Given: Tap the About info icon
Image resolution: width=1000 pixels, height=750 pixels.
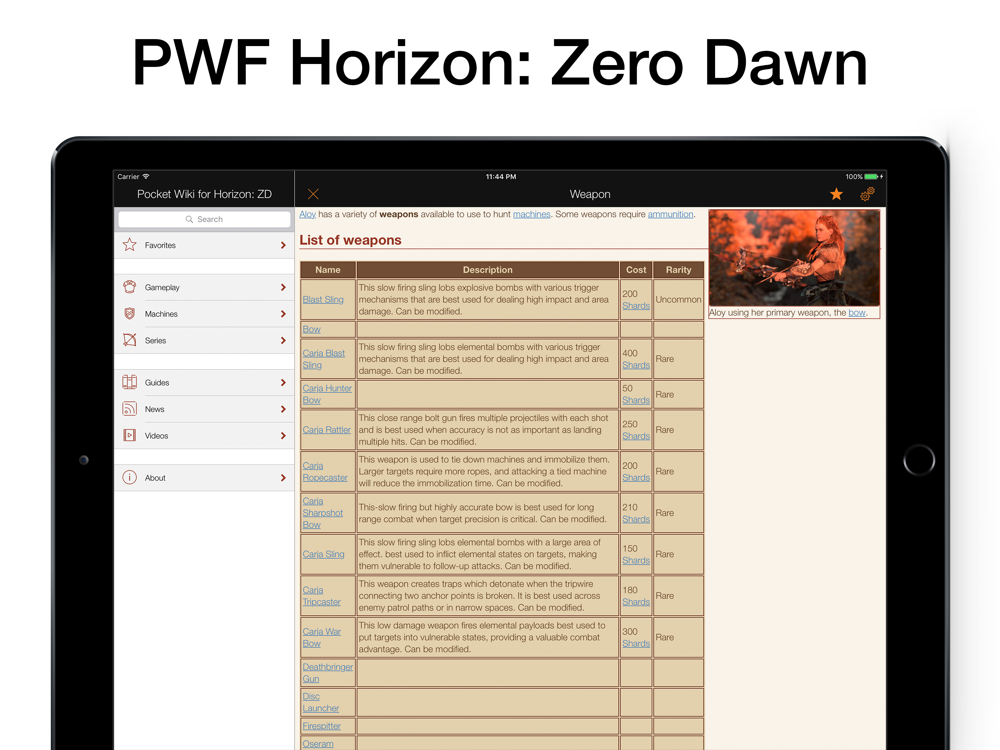Looking at the screenshot, I should (x=129, y=478).
